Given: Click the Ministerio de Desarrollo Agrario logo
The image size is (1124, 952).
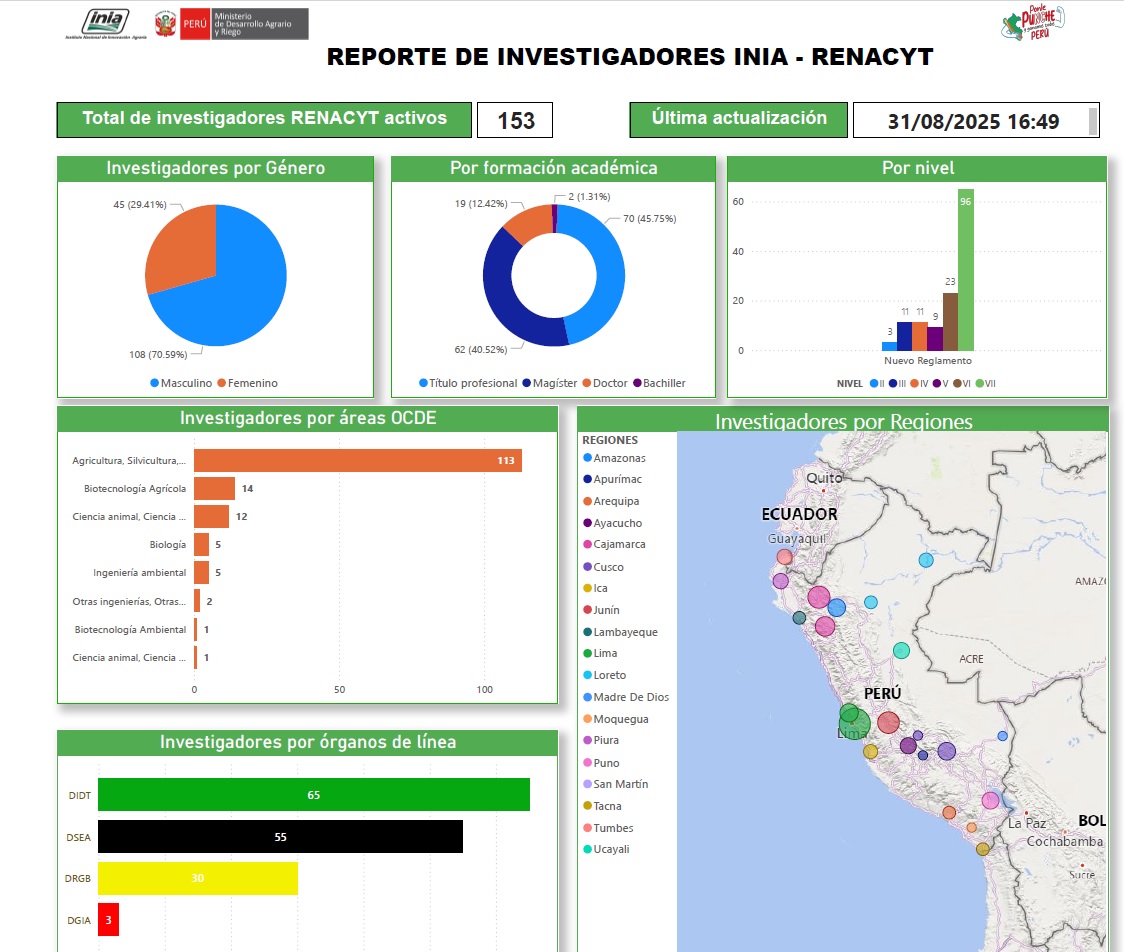Looking at the screenshot, I should click(x=231, y=24).
